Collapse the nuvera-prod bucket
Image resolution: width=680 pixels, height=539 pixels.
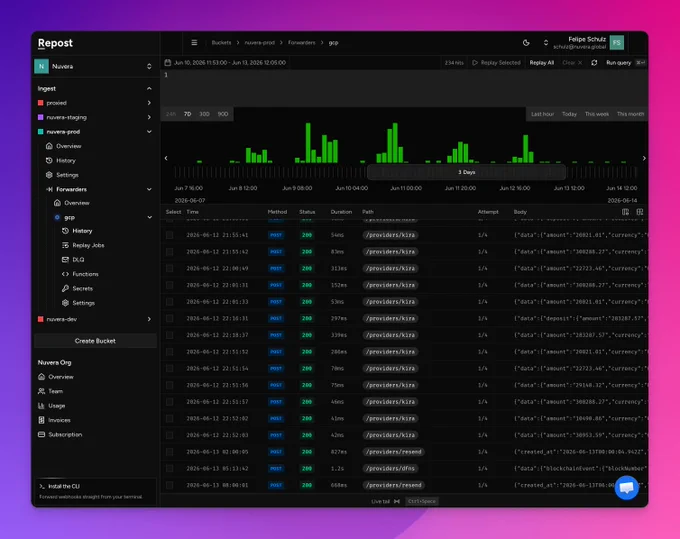pyautogui.click(x=149, y=131)
